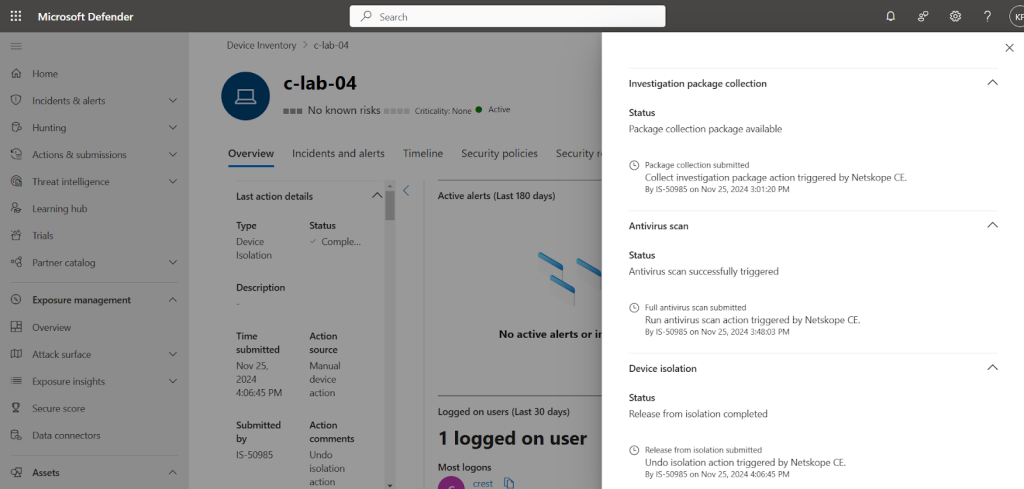
Task: Click the Actions & submissions icon
Action: click(16, 155)
